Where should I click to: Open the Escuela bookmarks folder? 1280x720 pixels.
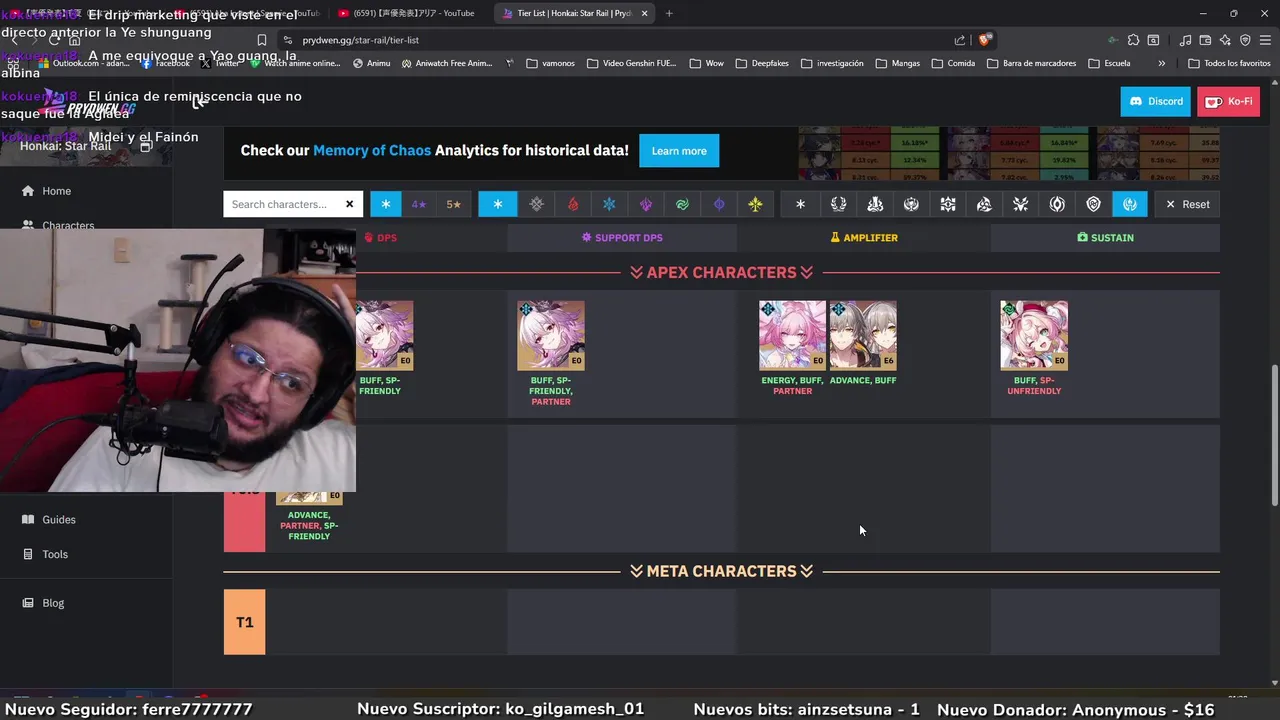[x=1110, y=63]
